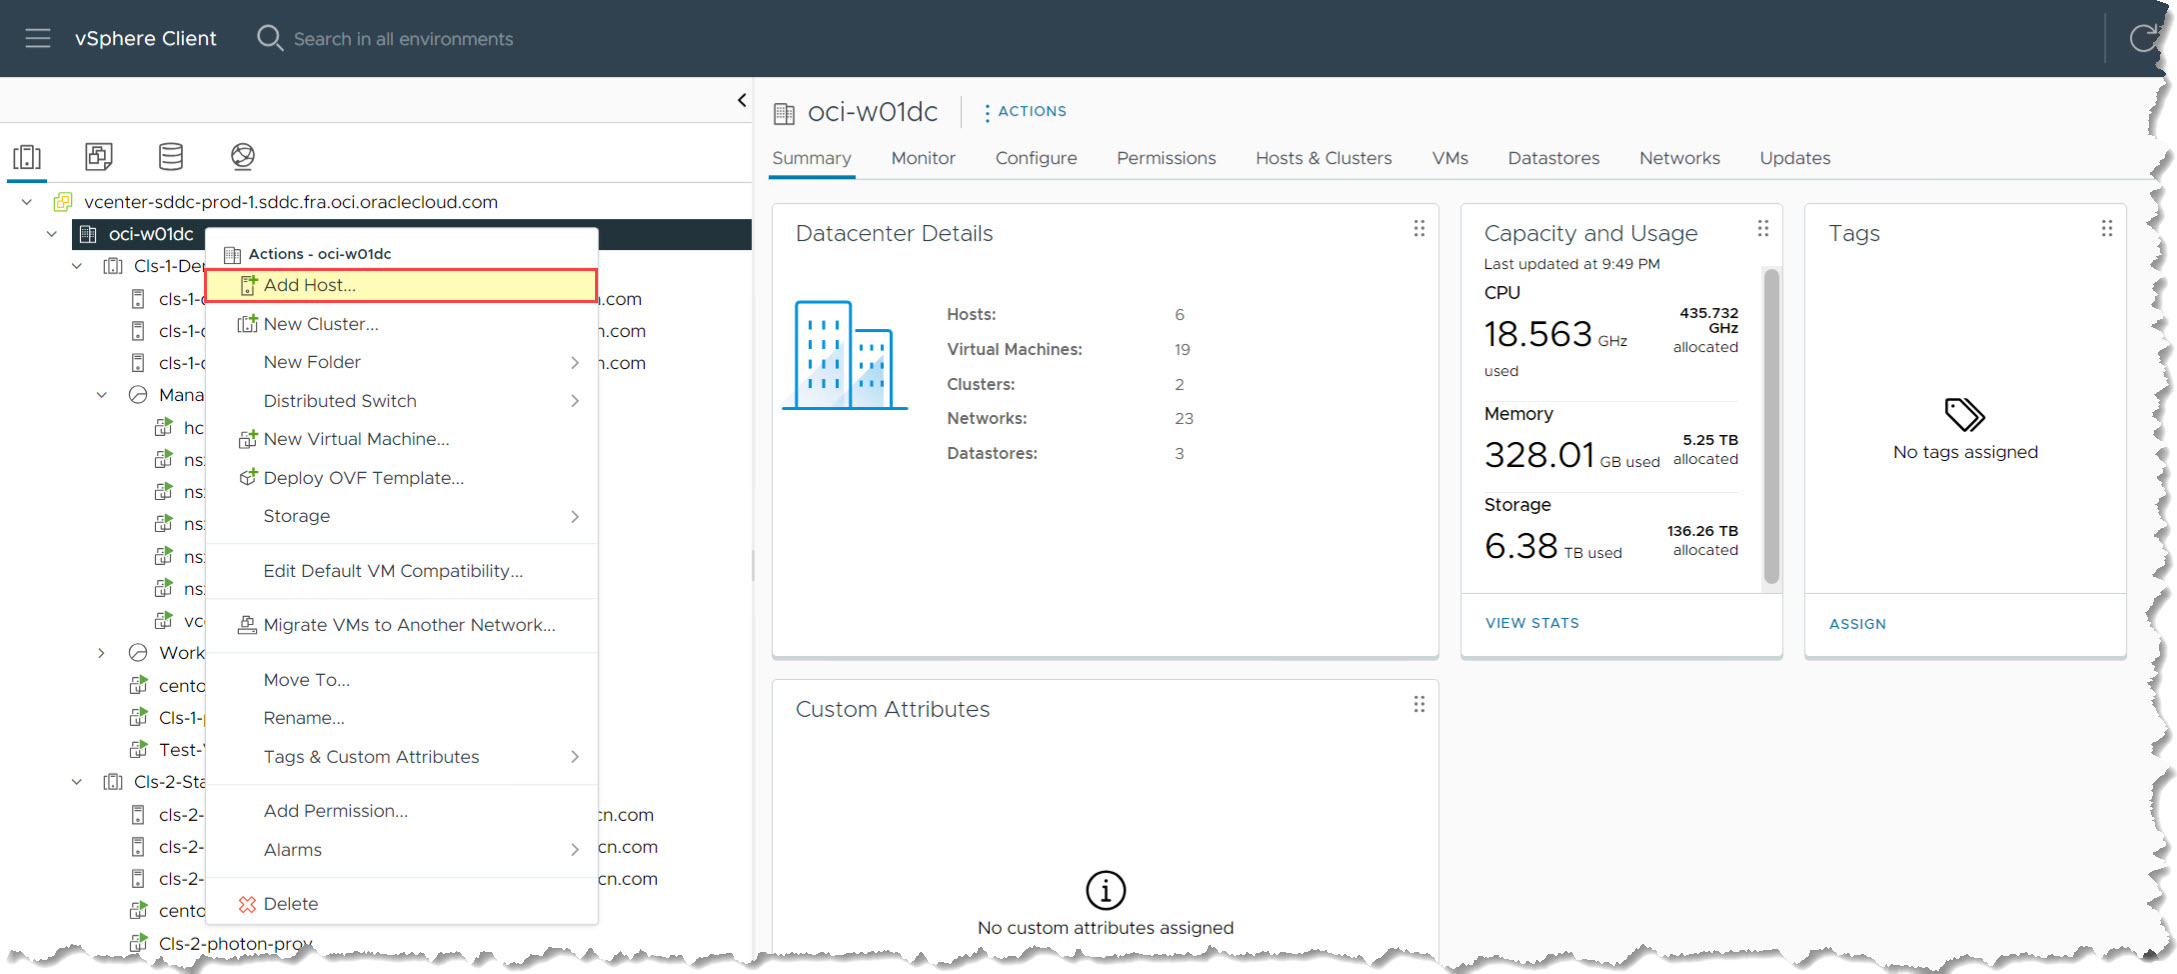This screenshot has width=2177, height=974.
Task: Open Tags & Custom Attributes submenu
Action: 401,757
